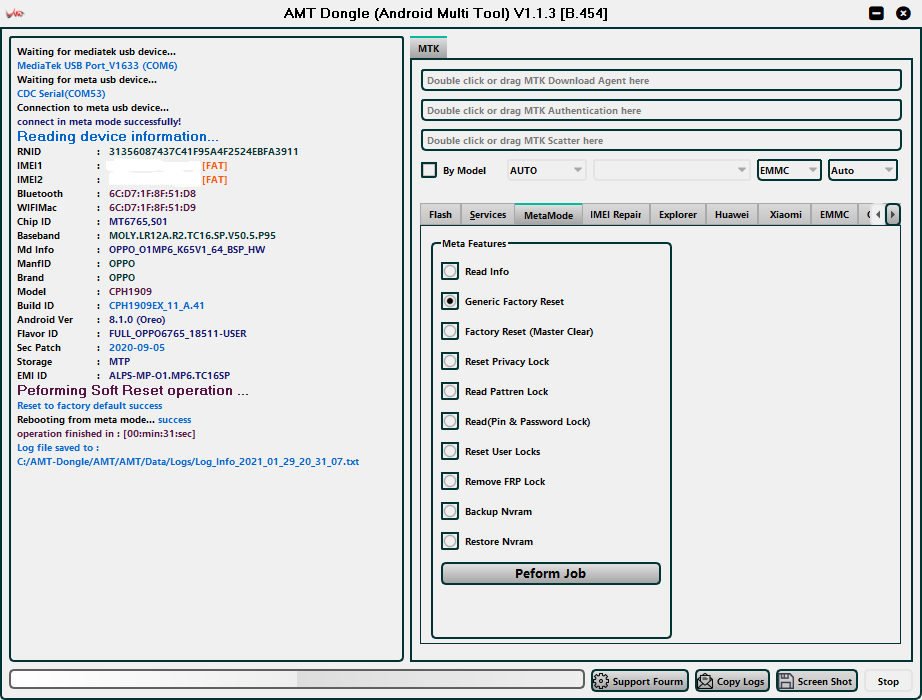Image resolution: width=922 pixels, height=700 pixels.
Task: Select Backup Nvram option
Action: click(450, 511)
